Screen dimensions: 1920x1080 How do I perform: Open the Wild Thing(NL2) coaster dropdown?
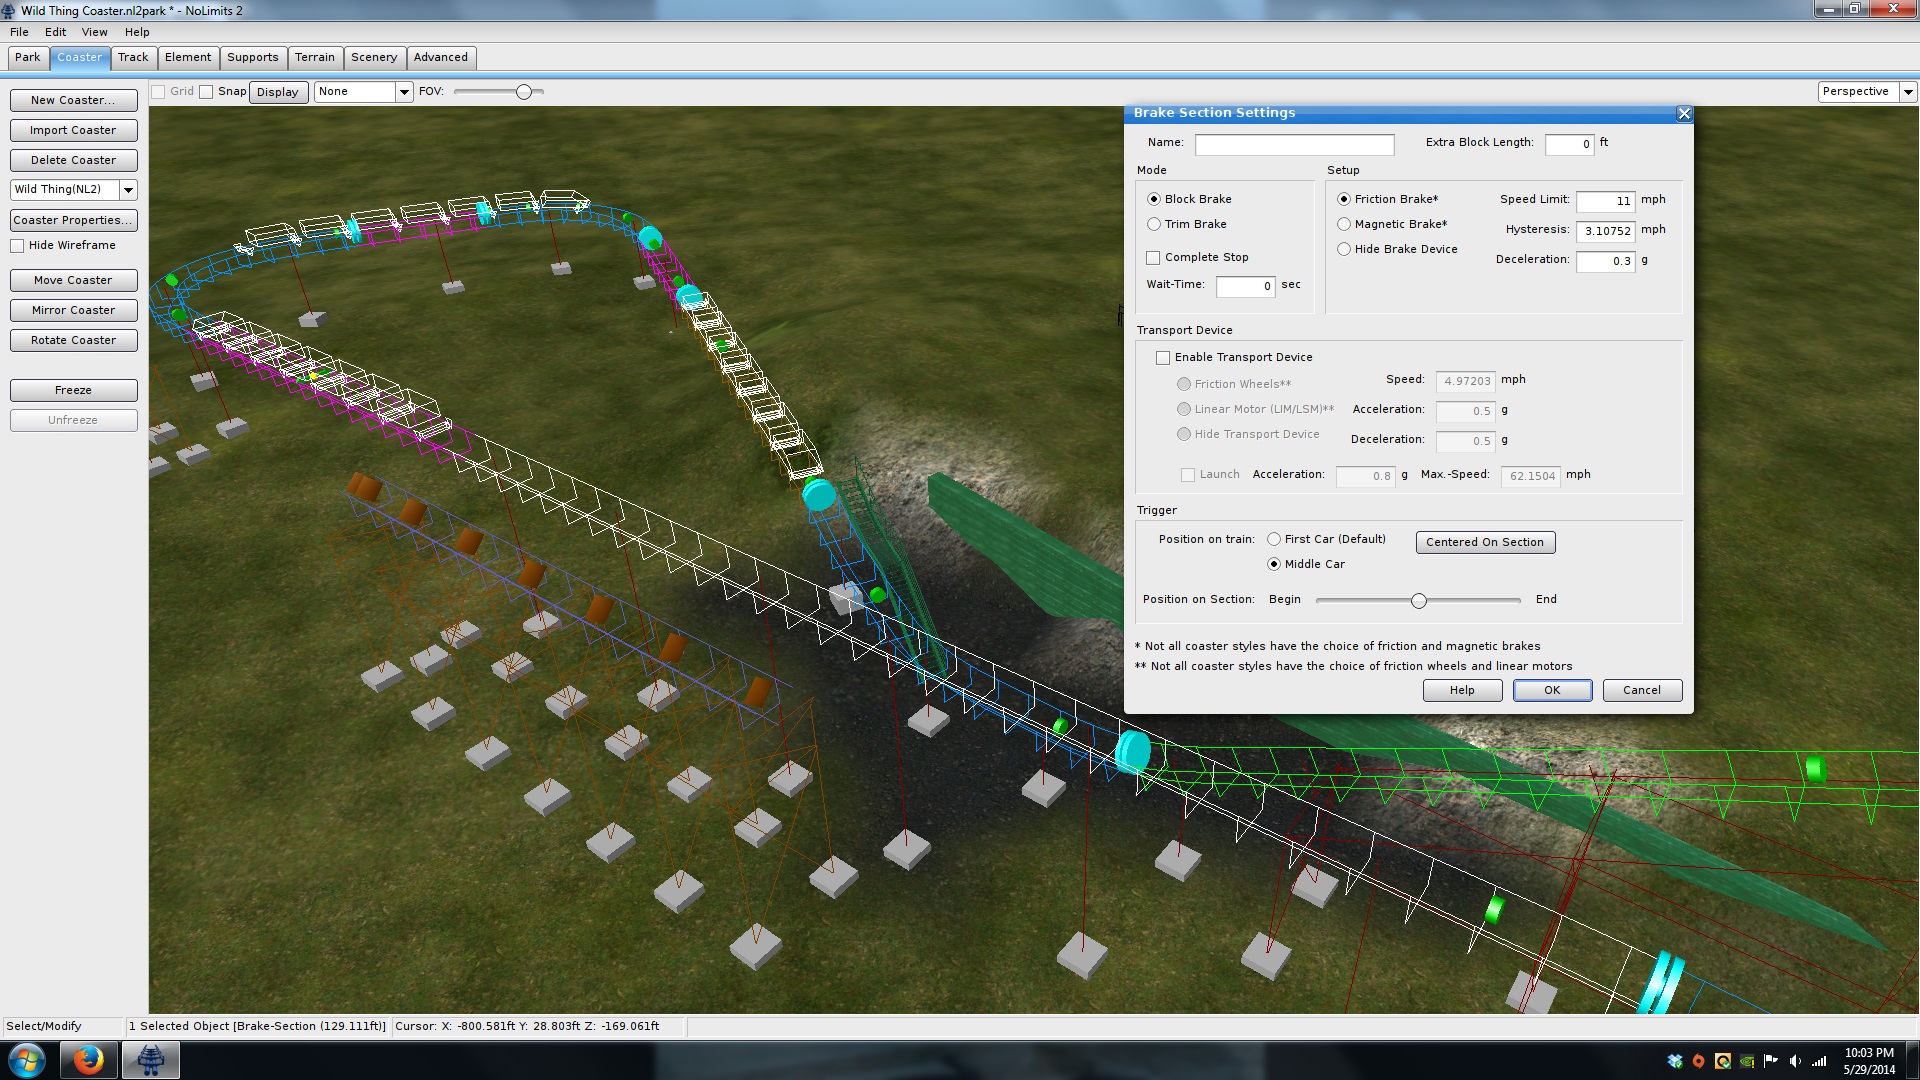pyautogui.click(x=128, y=190)
